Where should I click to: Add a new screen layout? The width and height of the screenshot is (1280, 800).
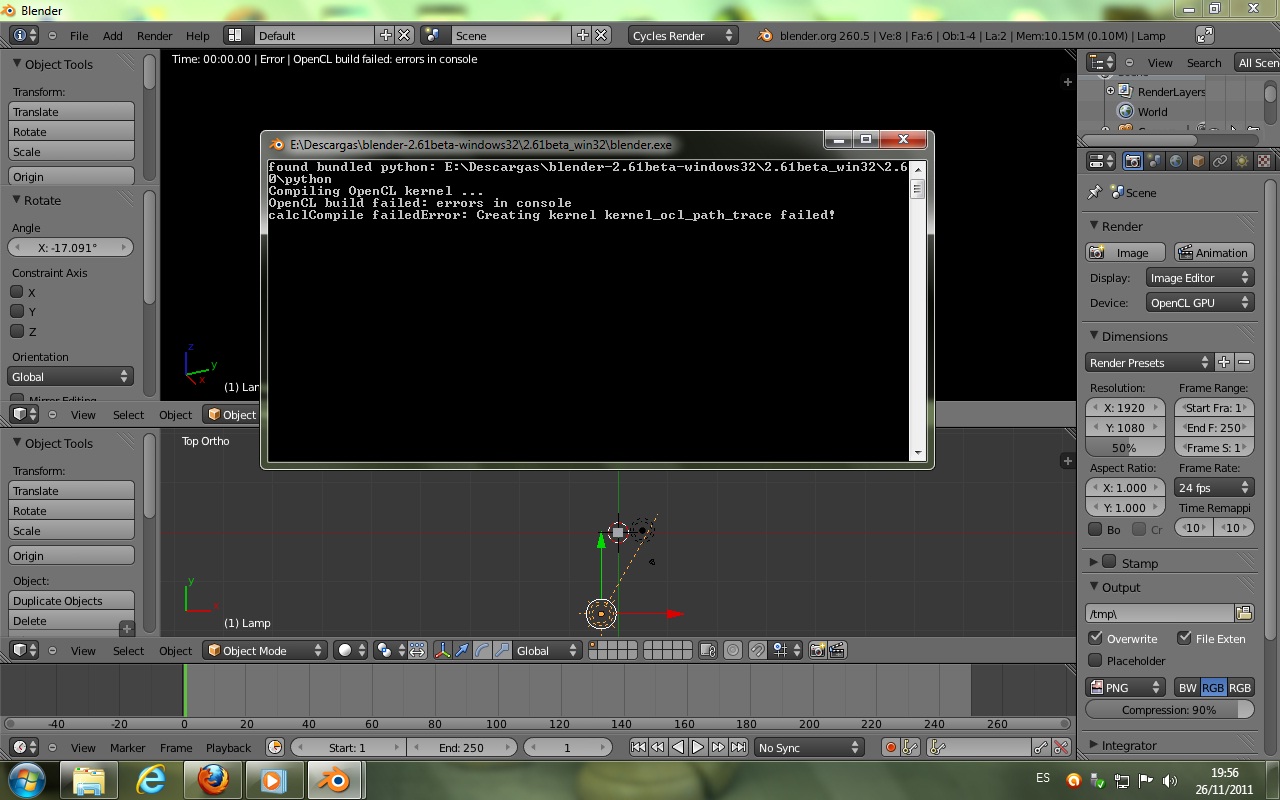386,35
